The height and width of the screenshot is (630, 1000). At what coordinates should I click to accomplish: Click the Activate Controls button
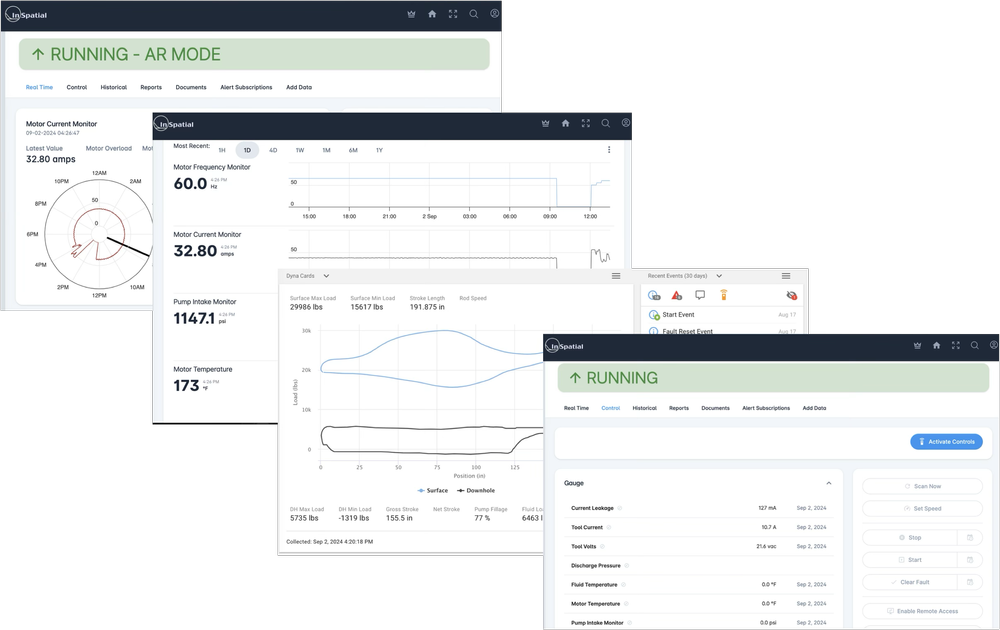(946, 441)
